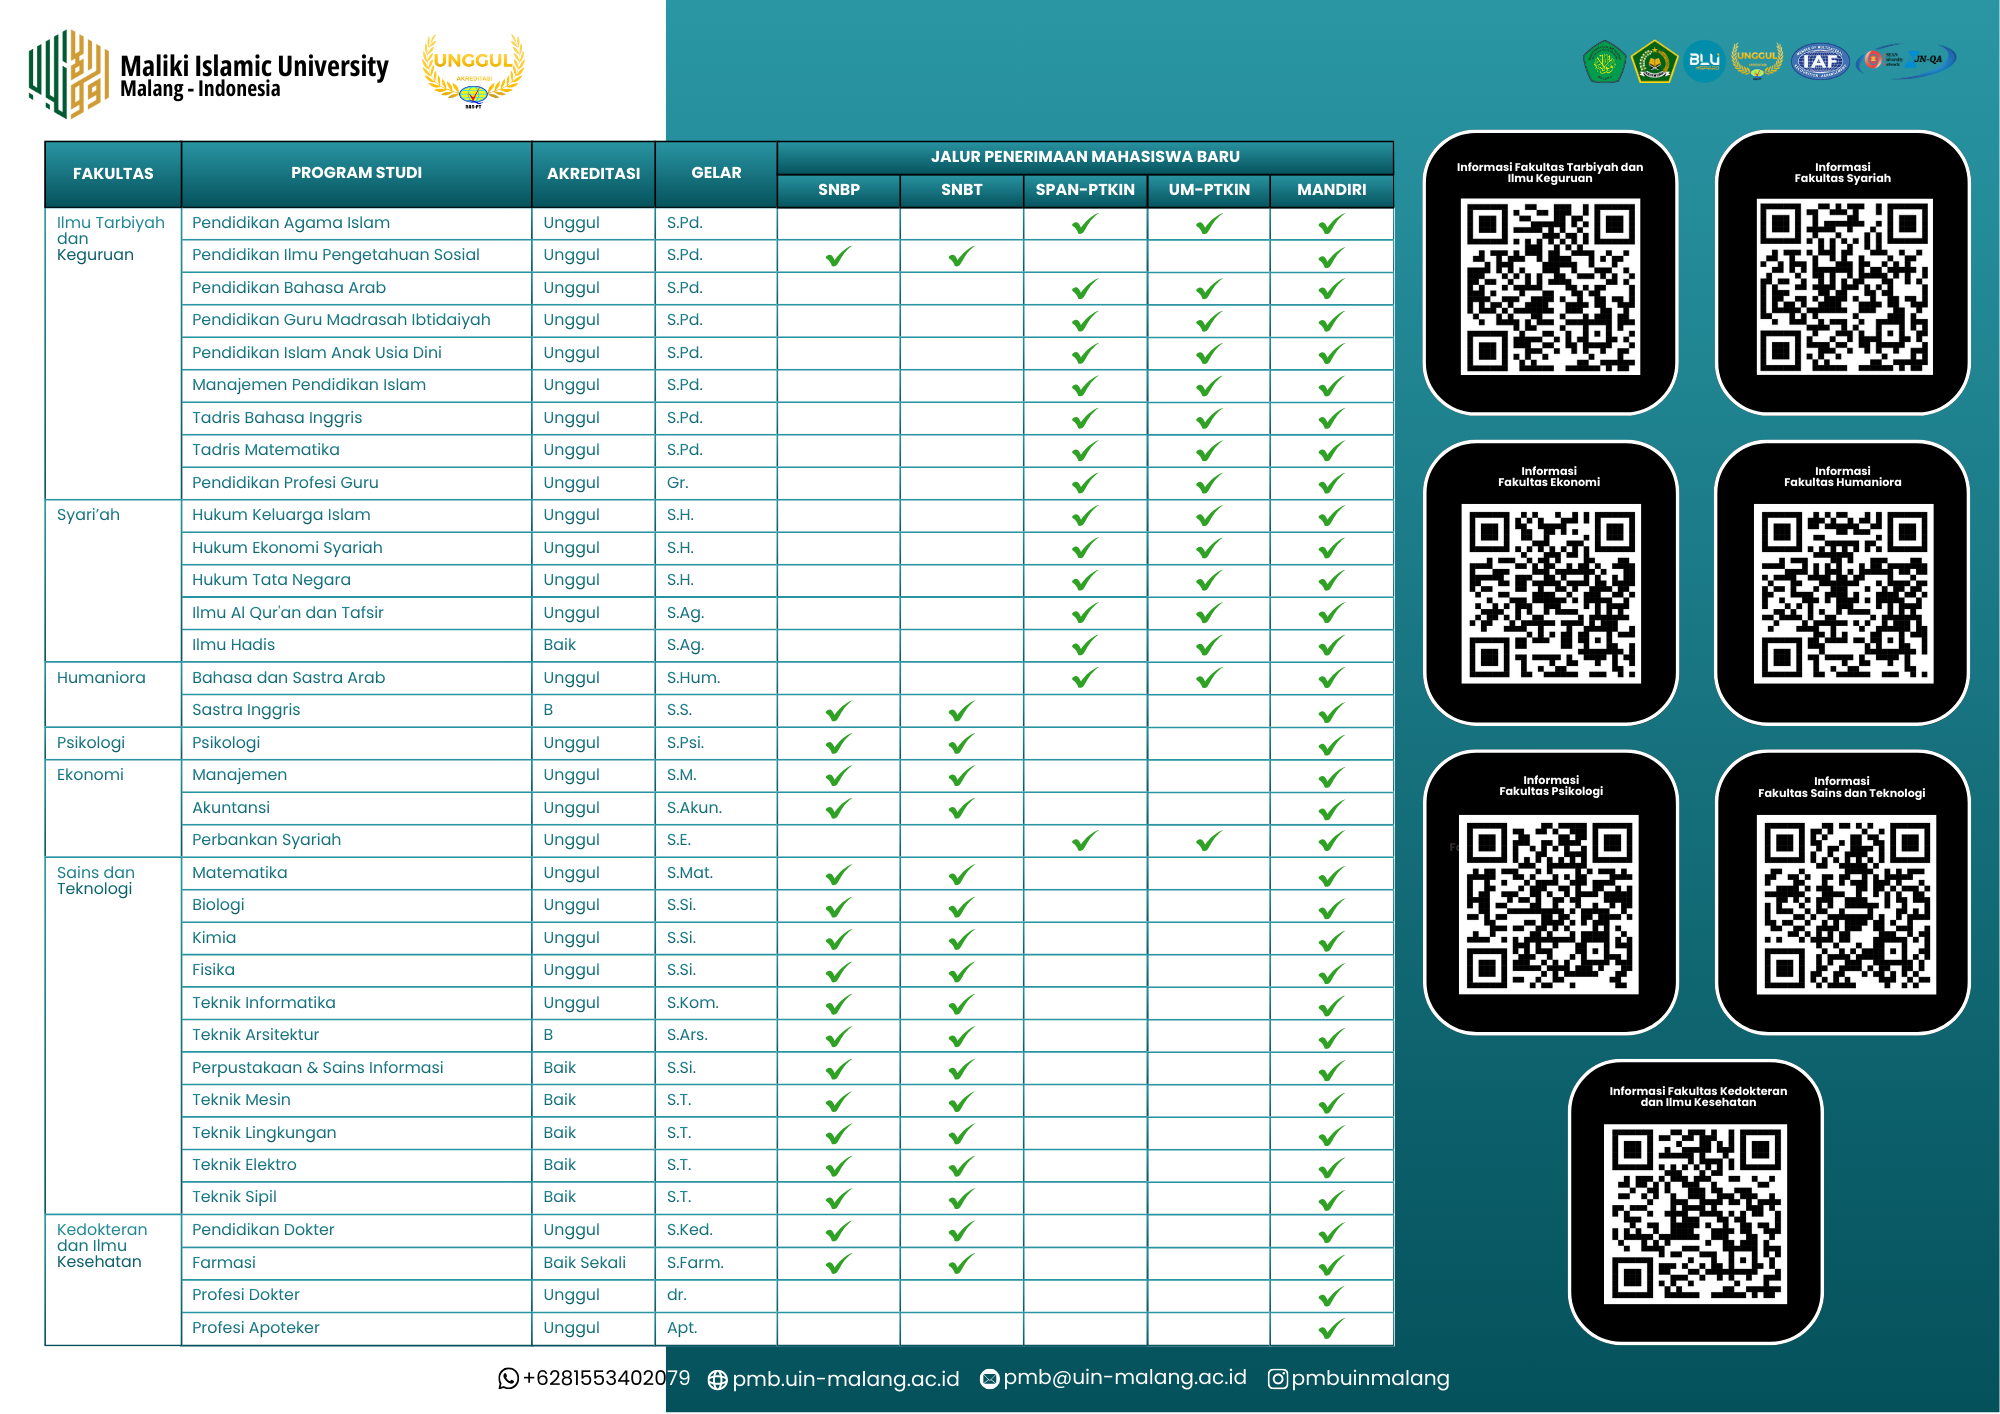
Task: Click MANDIRI checkmark for Profesi Apoteker row
Action: [1331, 1329]
